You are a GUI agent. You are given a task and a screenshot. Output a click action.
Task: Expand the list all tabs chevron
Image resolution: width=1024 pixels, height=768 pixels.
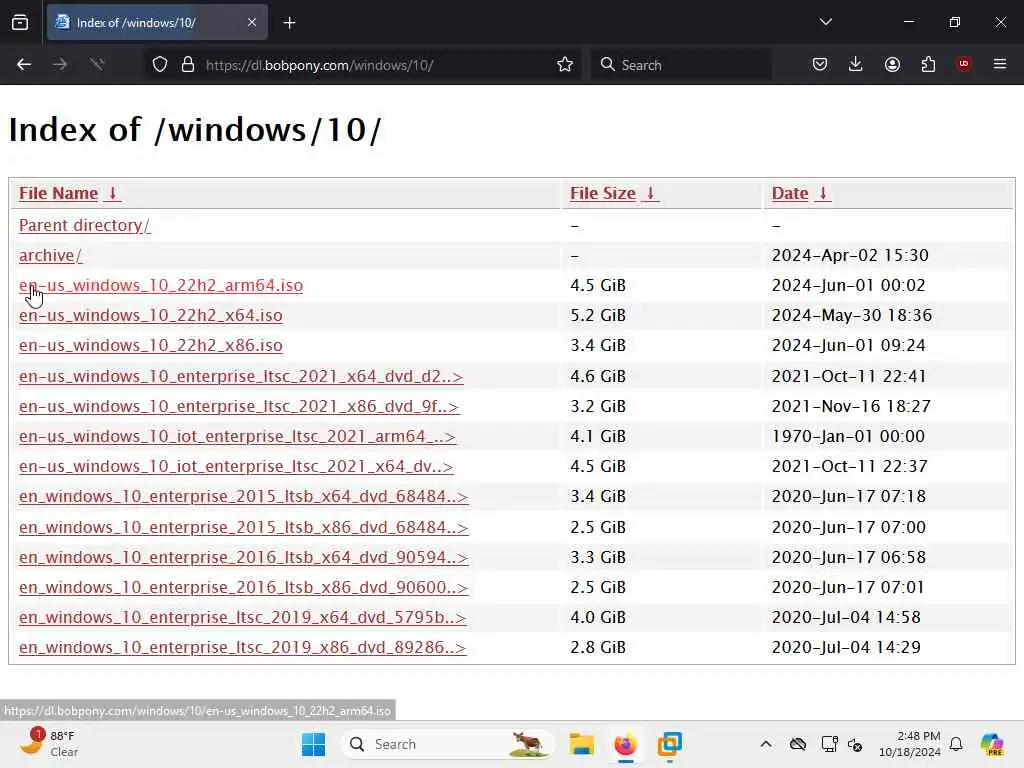(825, 22)
